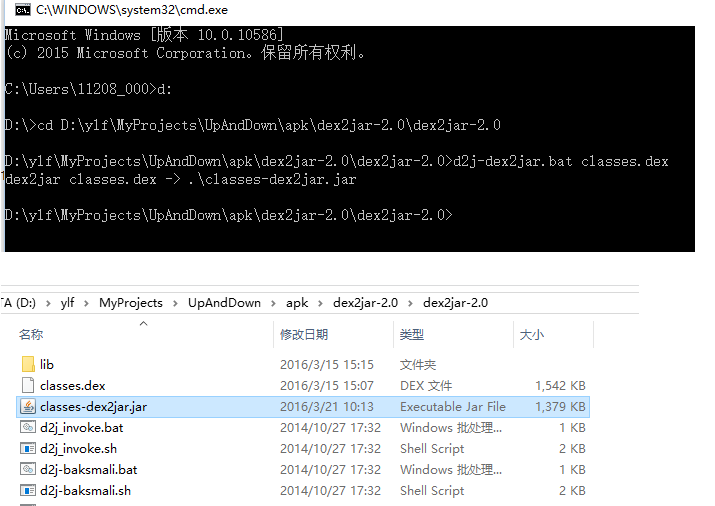
Task: Select d2j_invoke.sh file name
Action: coord(78,449)
